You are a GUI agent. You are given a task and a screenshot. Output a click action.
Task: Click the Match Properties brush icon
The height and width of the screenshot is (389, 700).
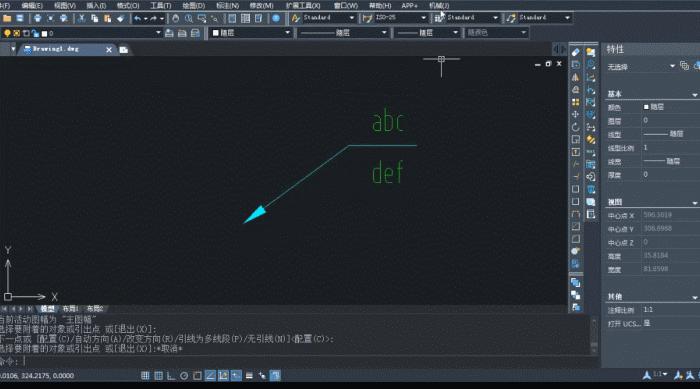pos(121,18)
